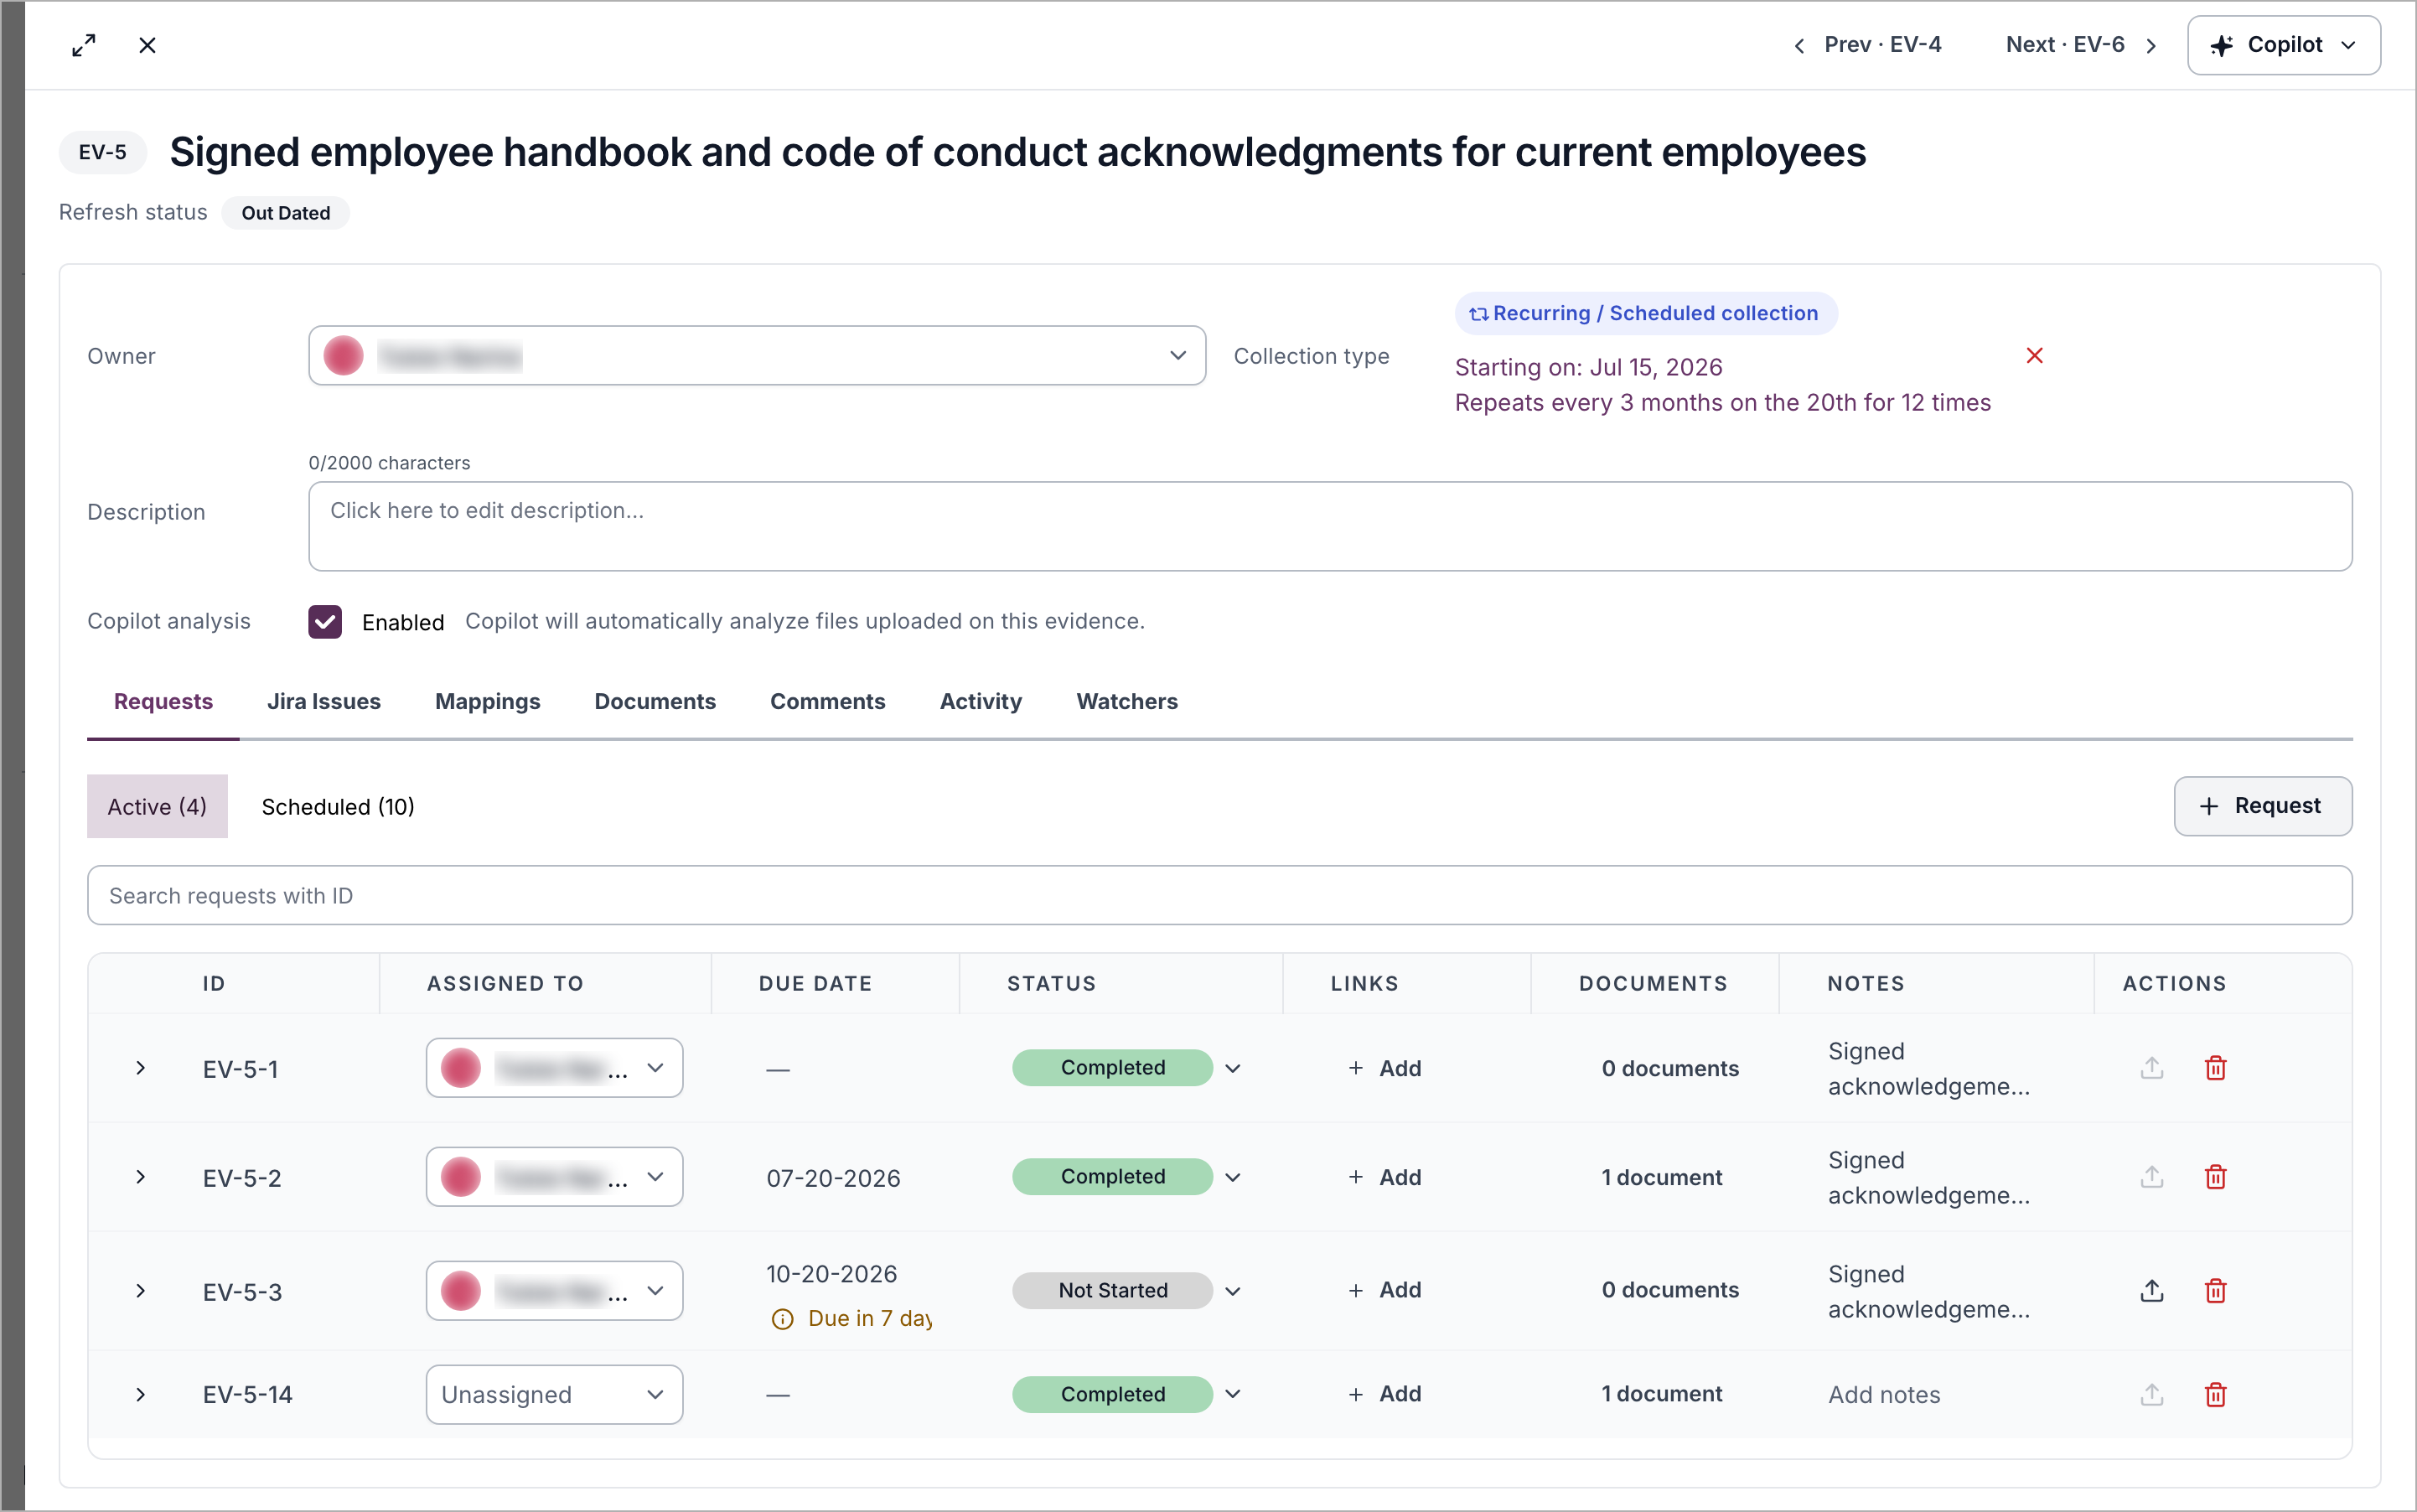
Task: Upload file for request EV-5-2
Action: point(2152,1177)
